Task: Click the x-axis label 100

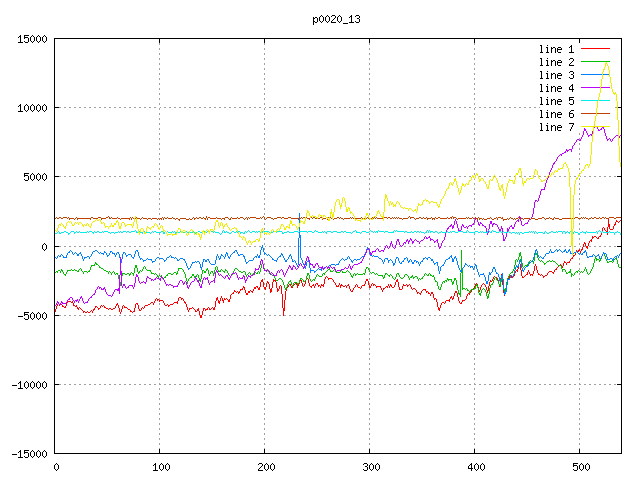Action: [x=161, y=467]
